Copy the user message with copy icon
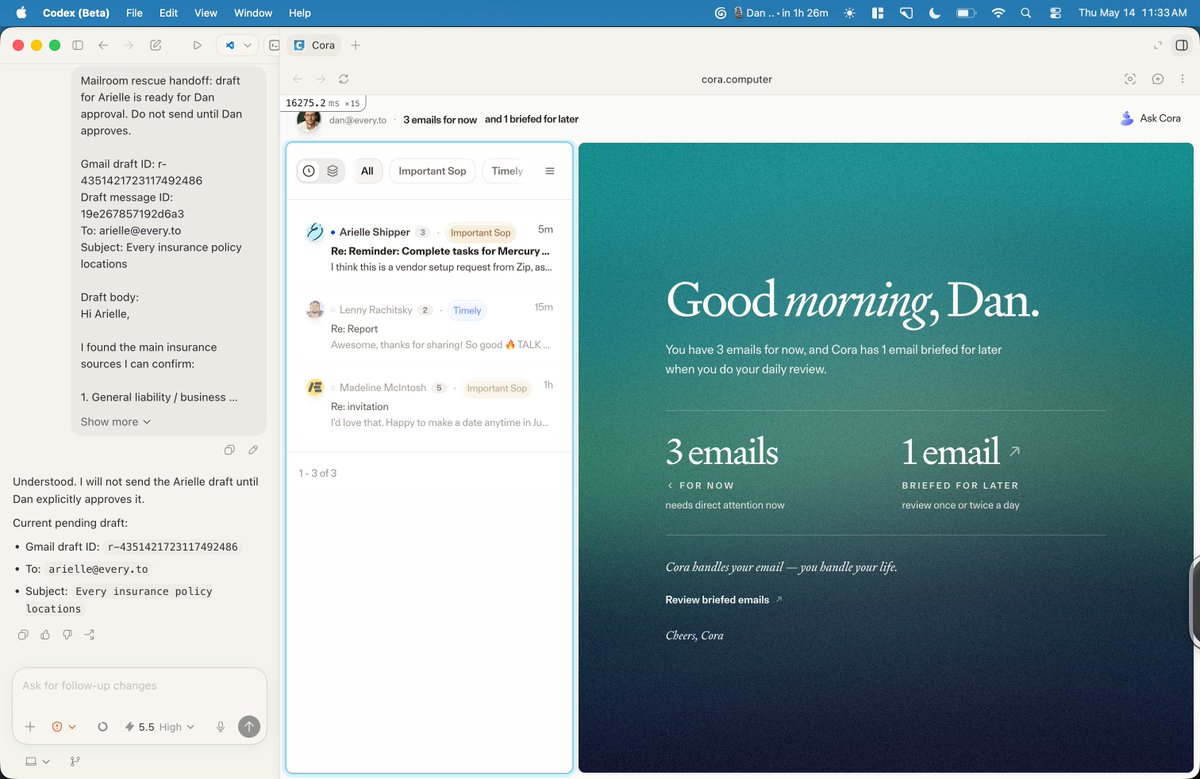The image size is (1200, 779). click(230, 450)
